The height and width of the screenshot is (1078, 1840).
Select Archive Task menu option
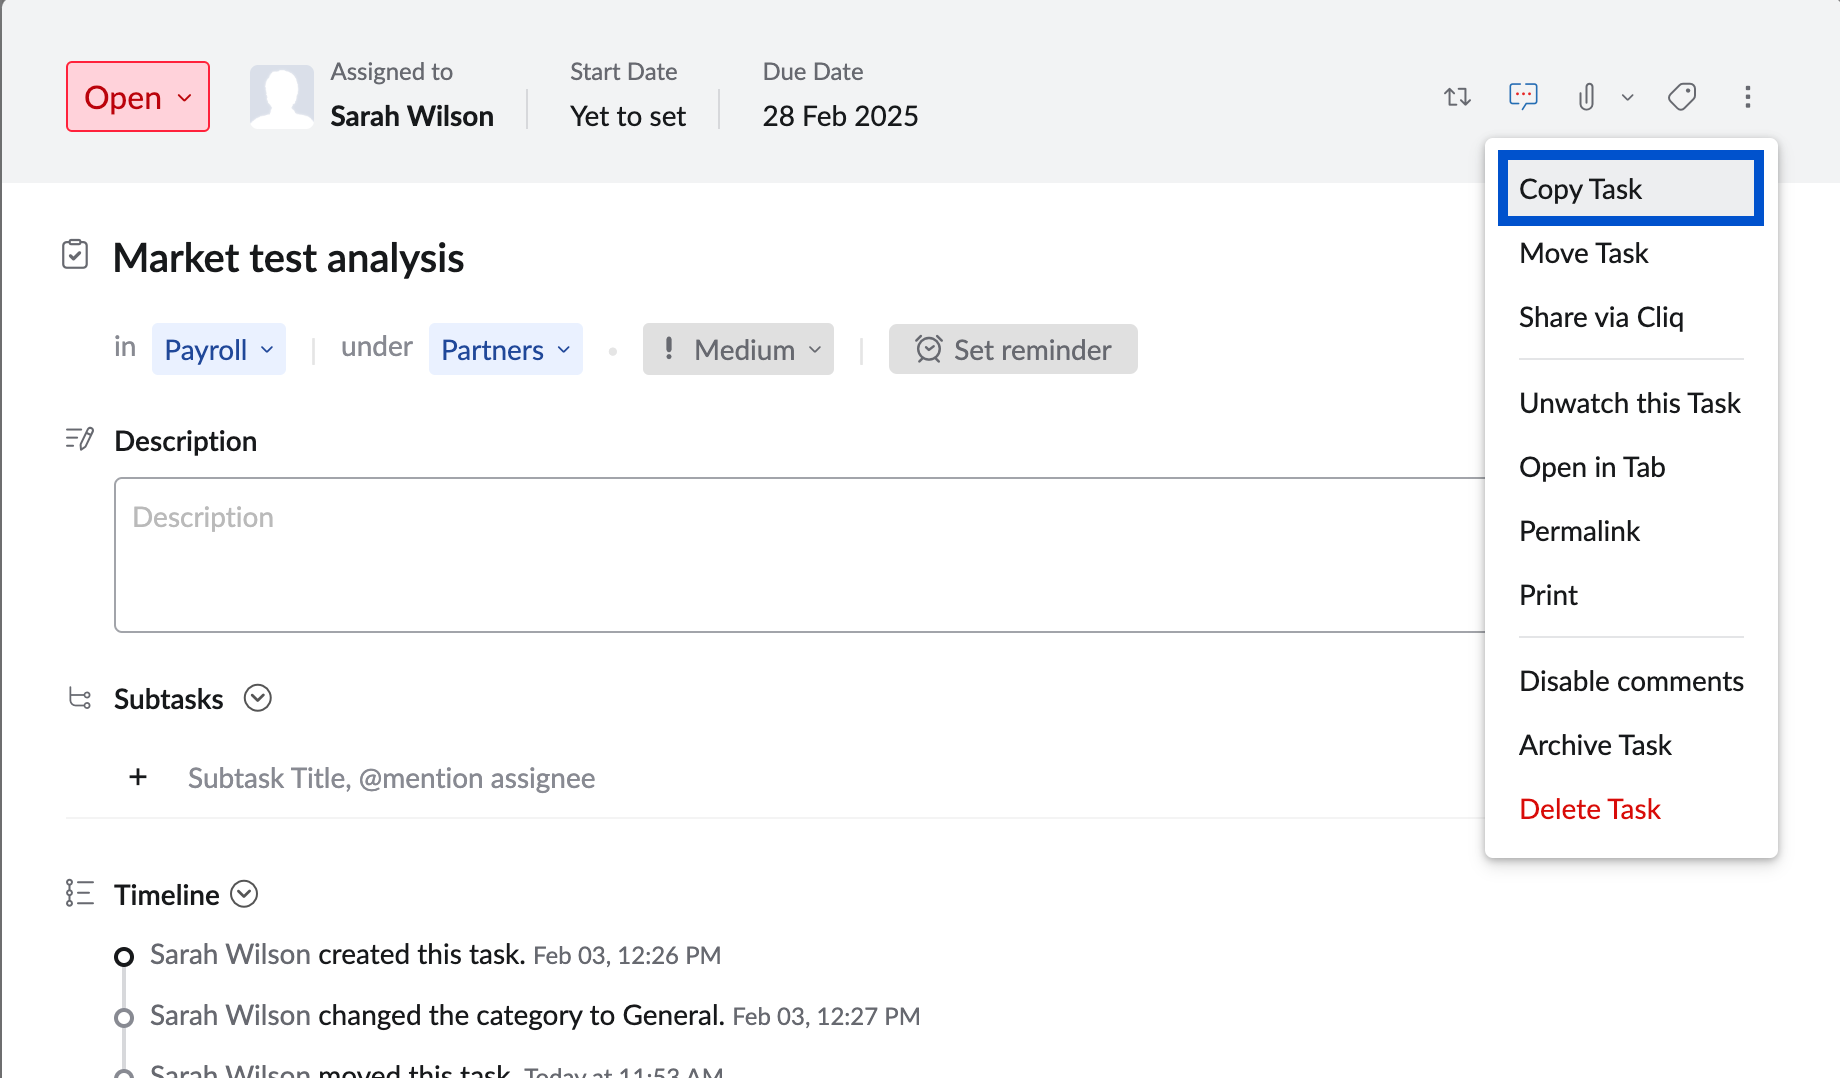click(x=1595, y=745)
